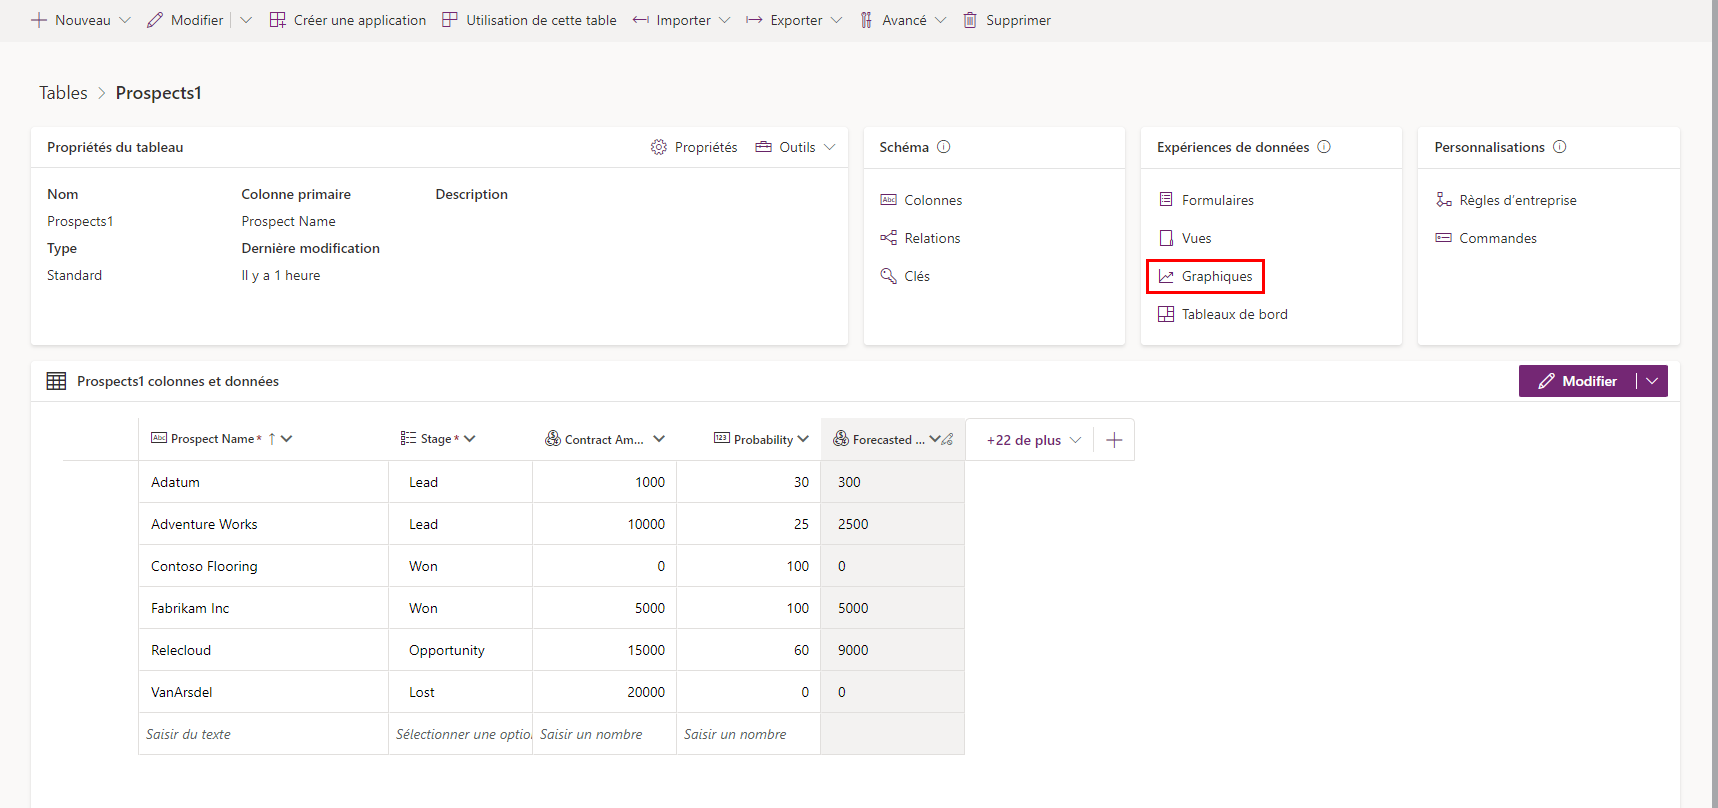Click the Outils toolbox icon
This screenshot has height=808, width=1718.
point(764,147)
